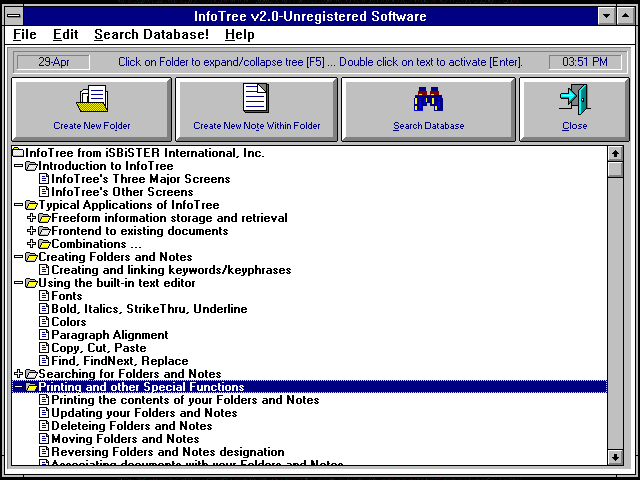The height and width of the screenshot is (480, 640).
Task: Click the 03:51 PM time field
Action: [x=584, y=62]
